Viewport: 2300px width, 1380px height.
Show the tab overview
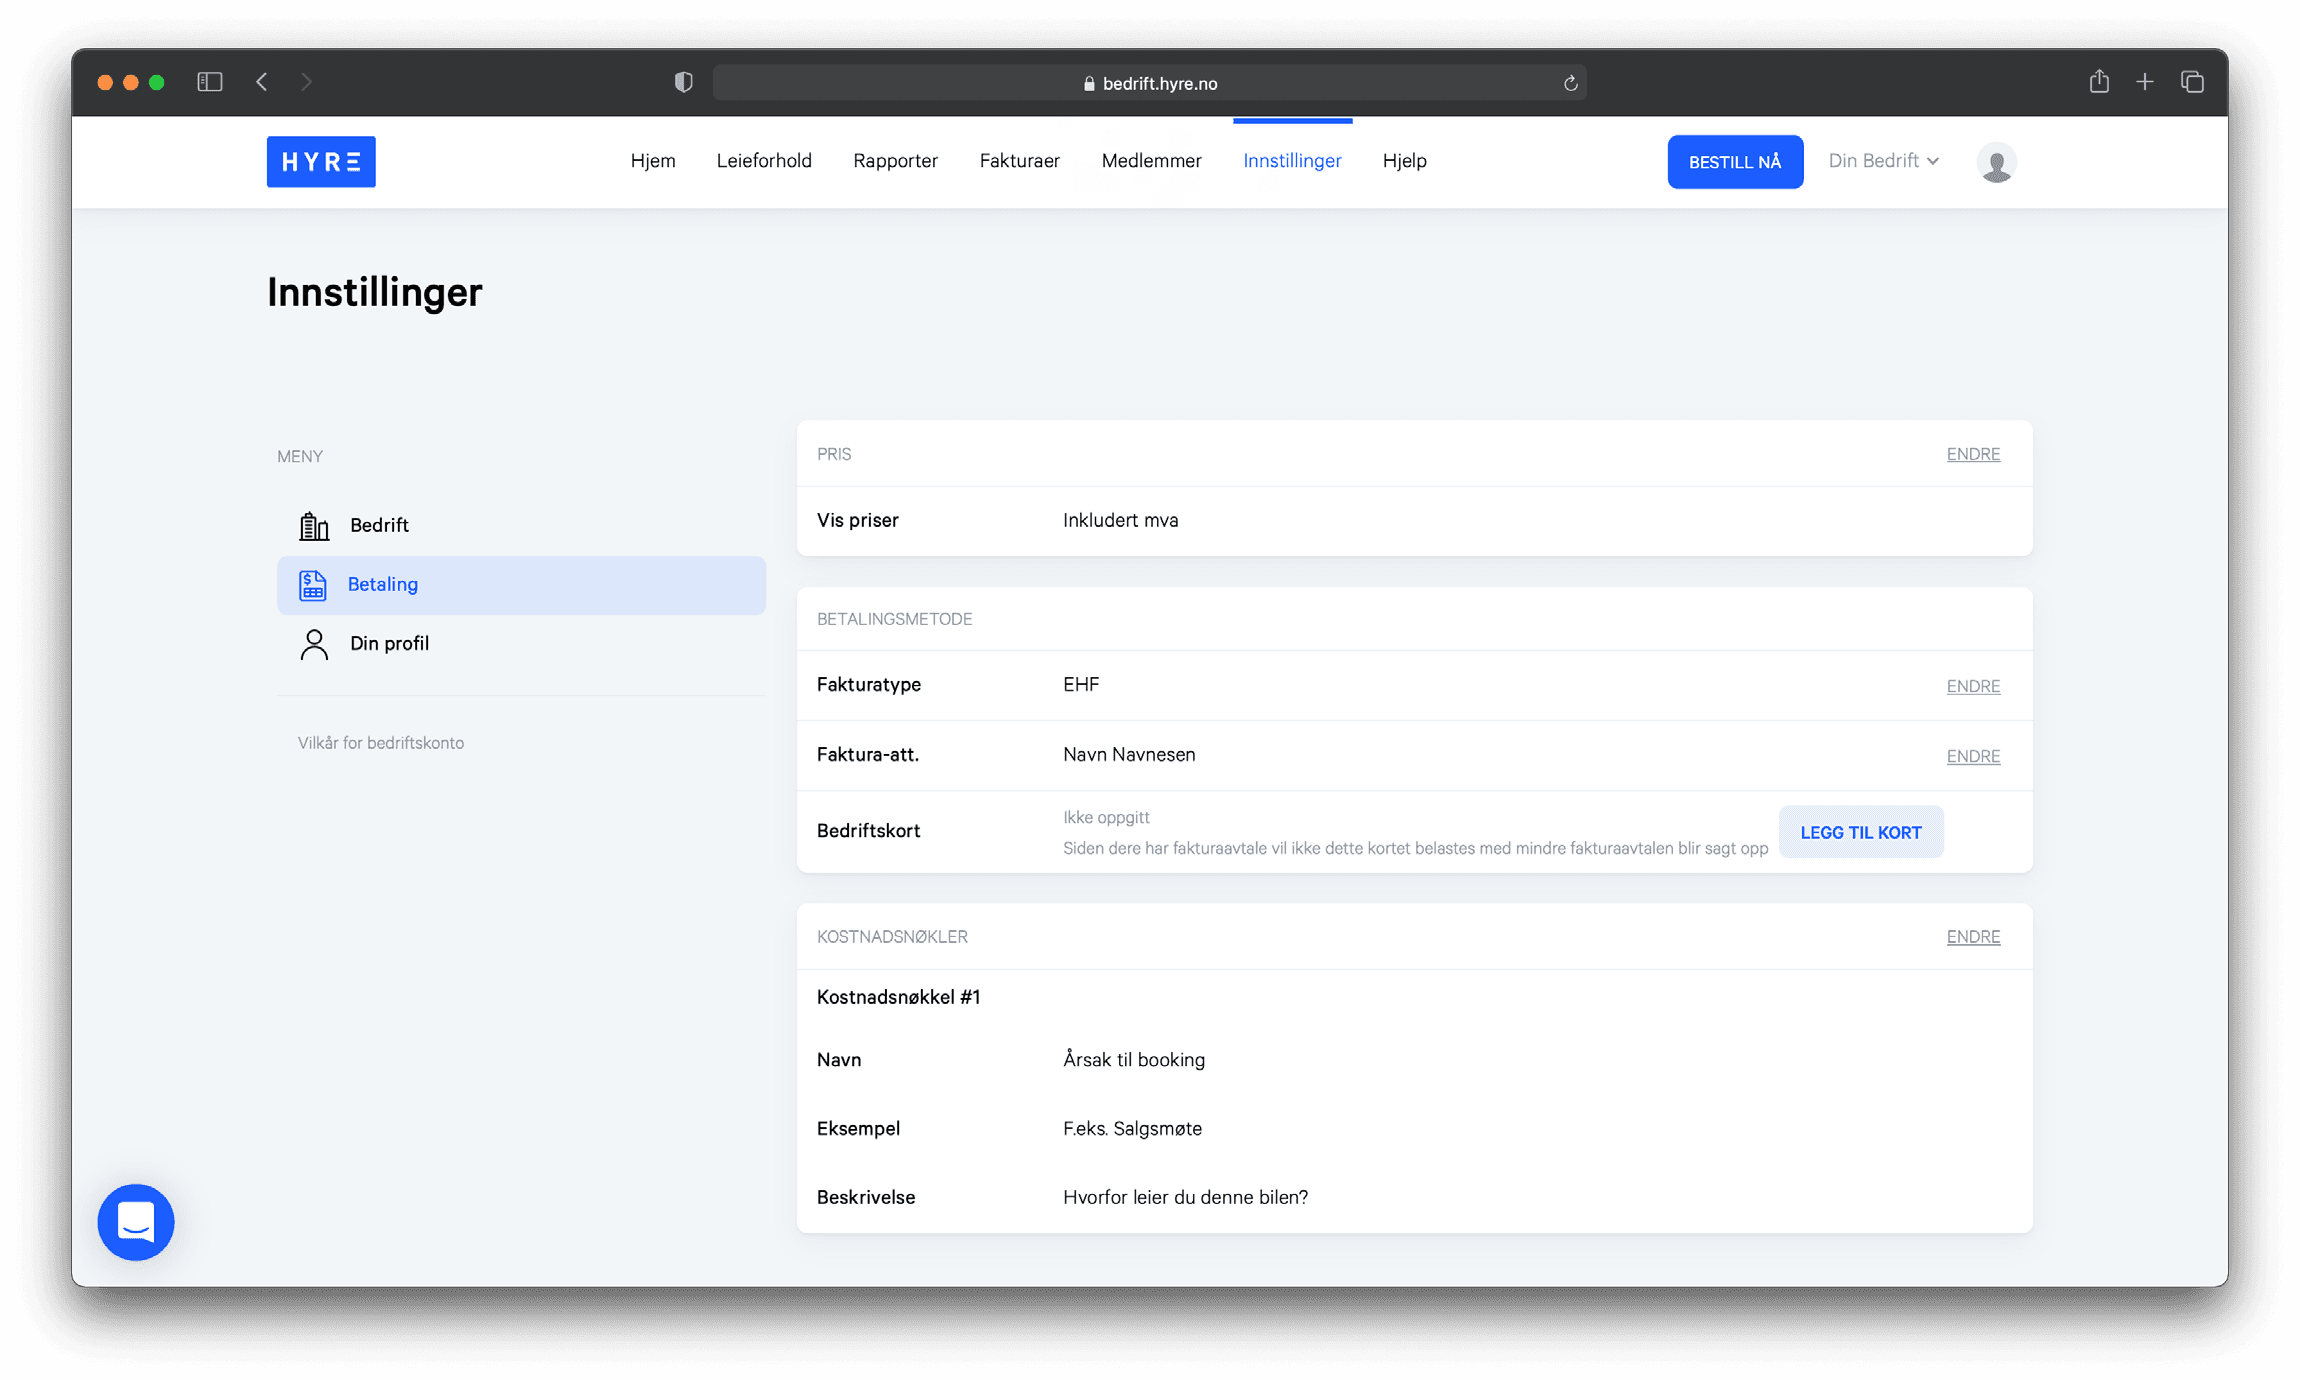click(2192, 82)
